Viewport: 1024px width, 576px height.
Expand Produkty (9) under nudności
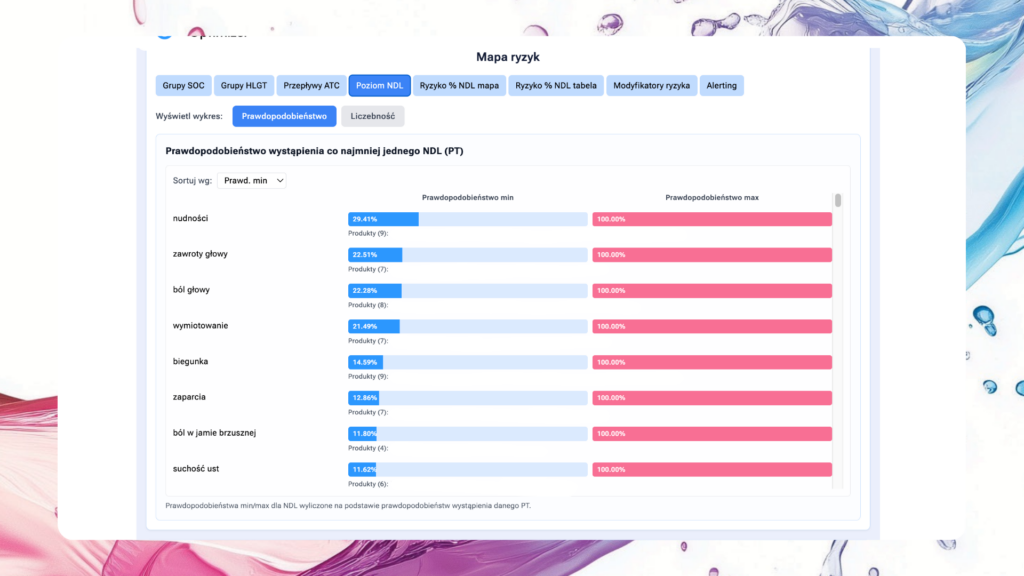click(x=367, y=233)
